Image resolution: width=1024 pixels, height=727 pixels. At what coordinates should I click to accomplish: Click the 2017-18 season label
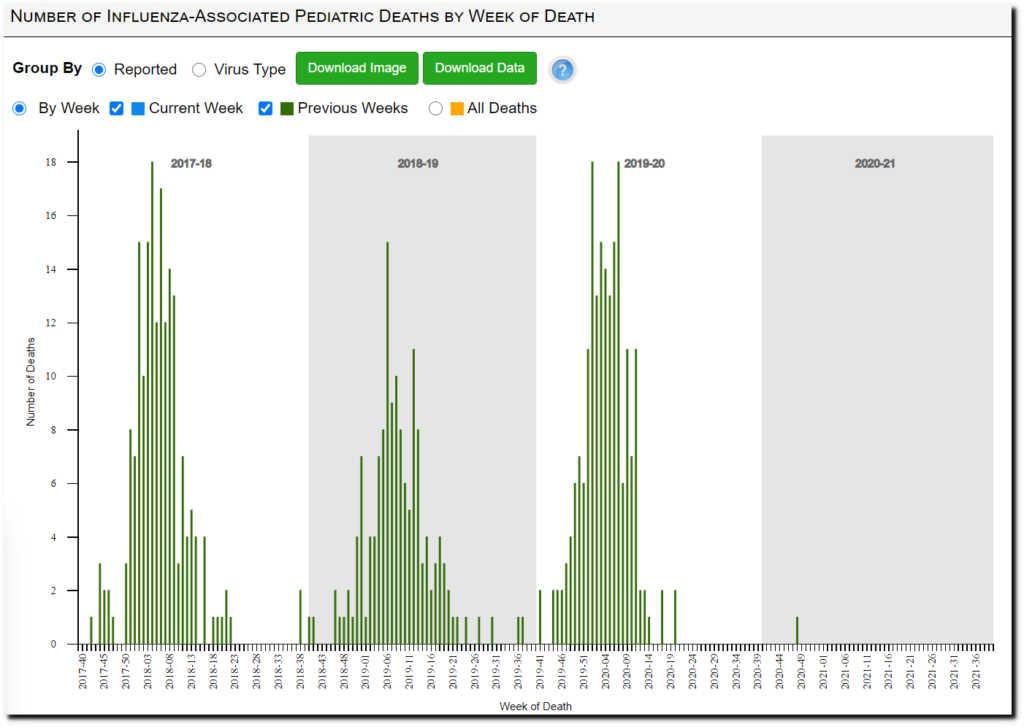192,163
